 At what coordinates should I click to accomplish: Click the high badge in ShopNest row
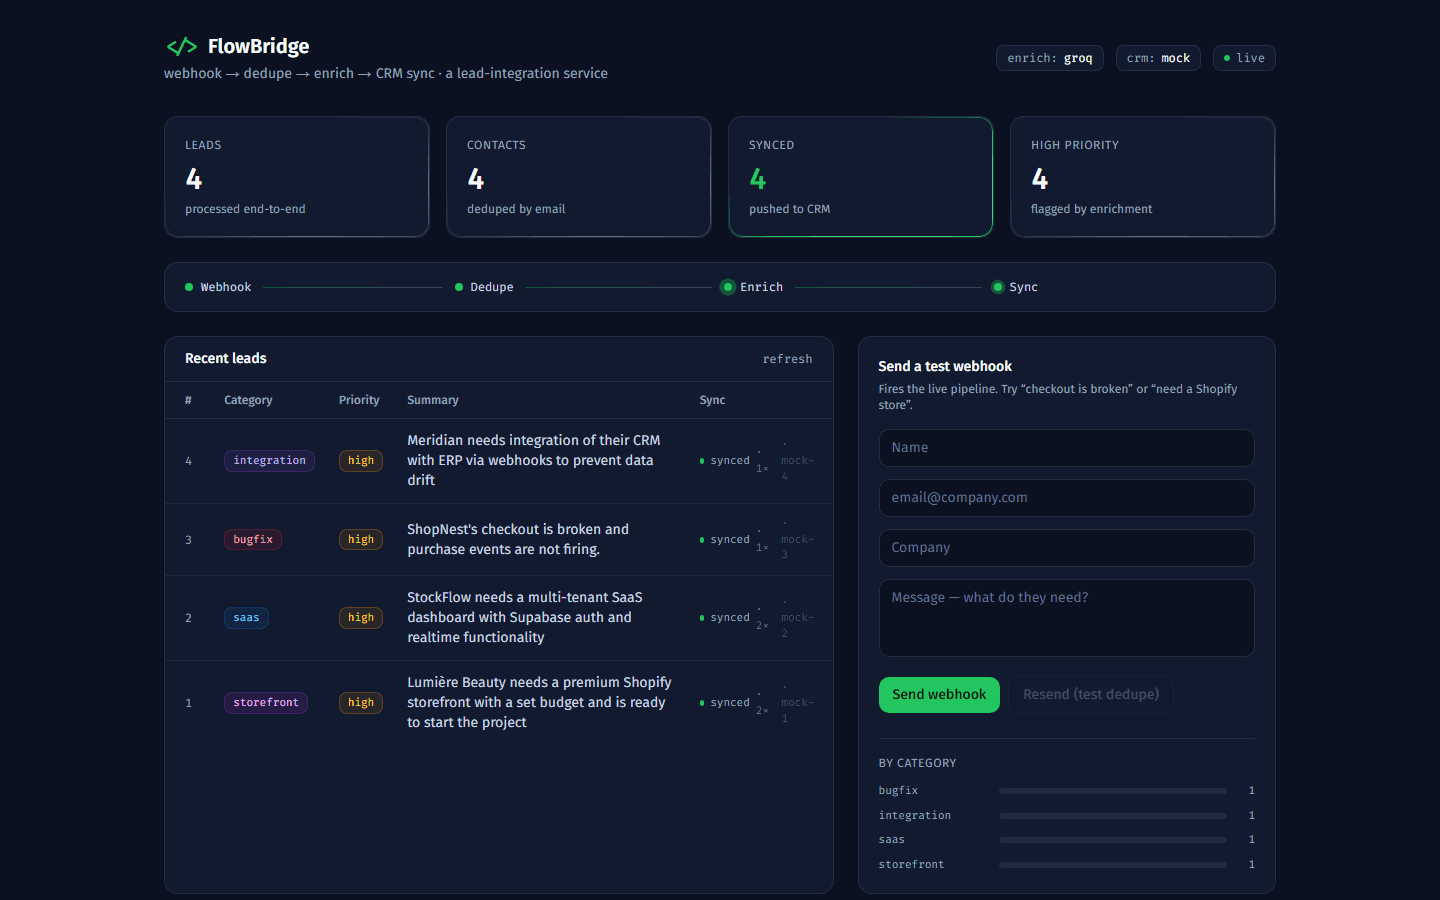tap(361, 540)
